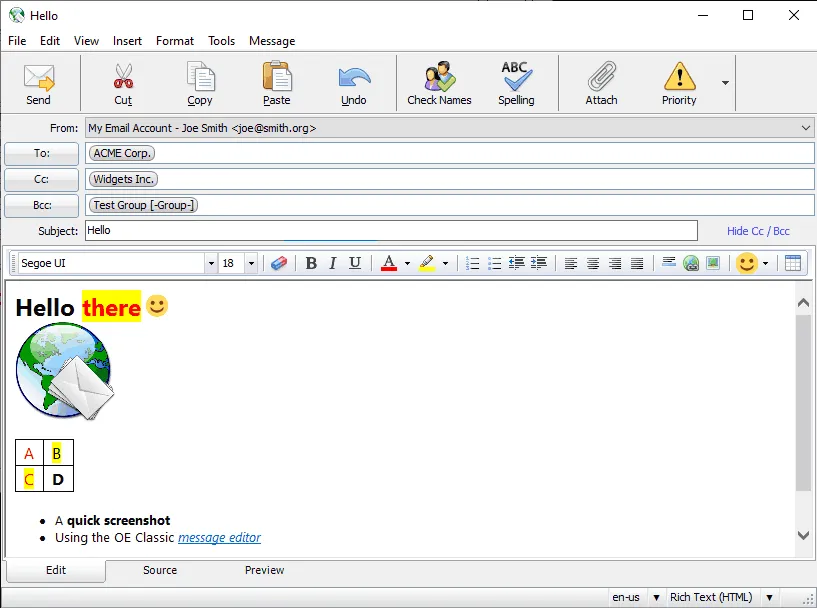This screenshot has height=608, width=817.
Task: Follow the message editor hyperlink
Action: (219, 537)
